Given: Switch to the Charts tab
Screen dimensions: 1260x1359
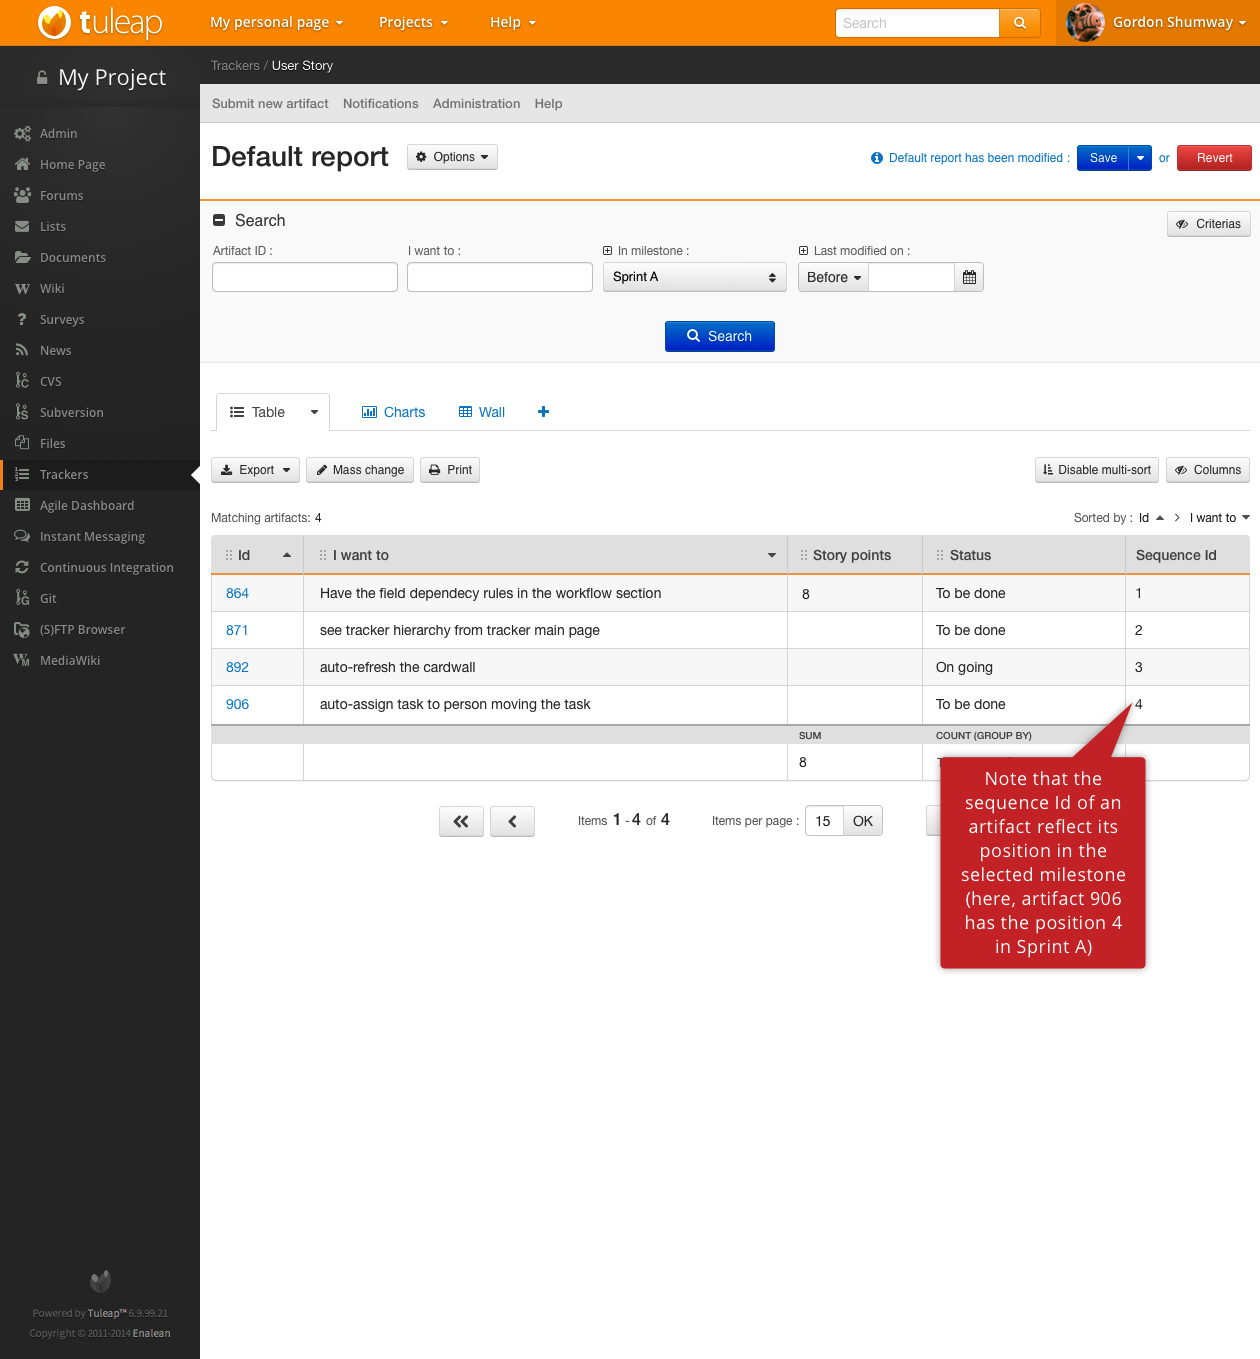Looking at the screenshot, I should coord(393,412).
